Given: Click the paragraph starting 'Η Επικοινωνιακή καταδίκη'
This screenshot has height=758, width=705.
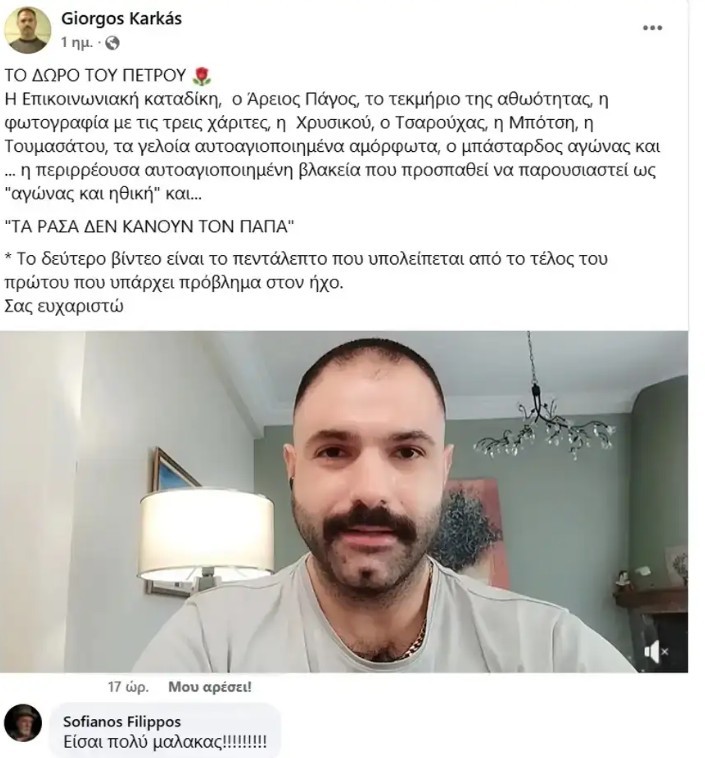Looking at the screenshot, I should coord(332,146).
